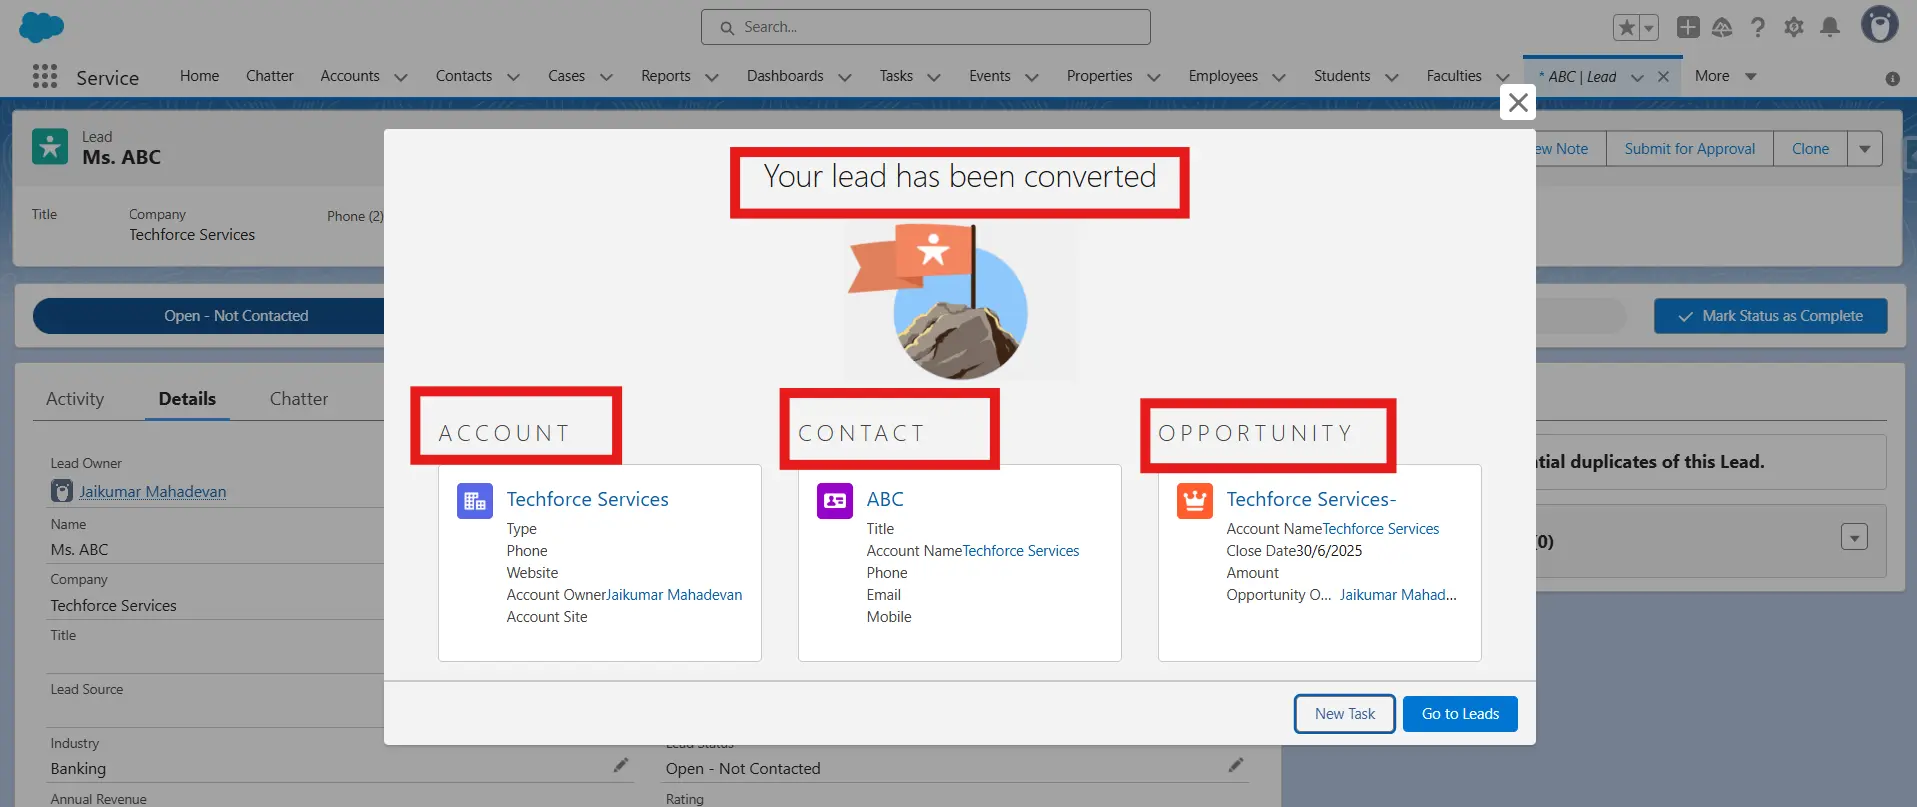The width and height of the screenshot is (1917, 807).
Task: Open the ABC contact link
Action: pyautogui.click(x=885, y=499)
